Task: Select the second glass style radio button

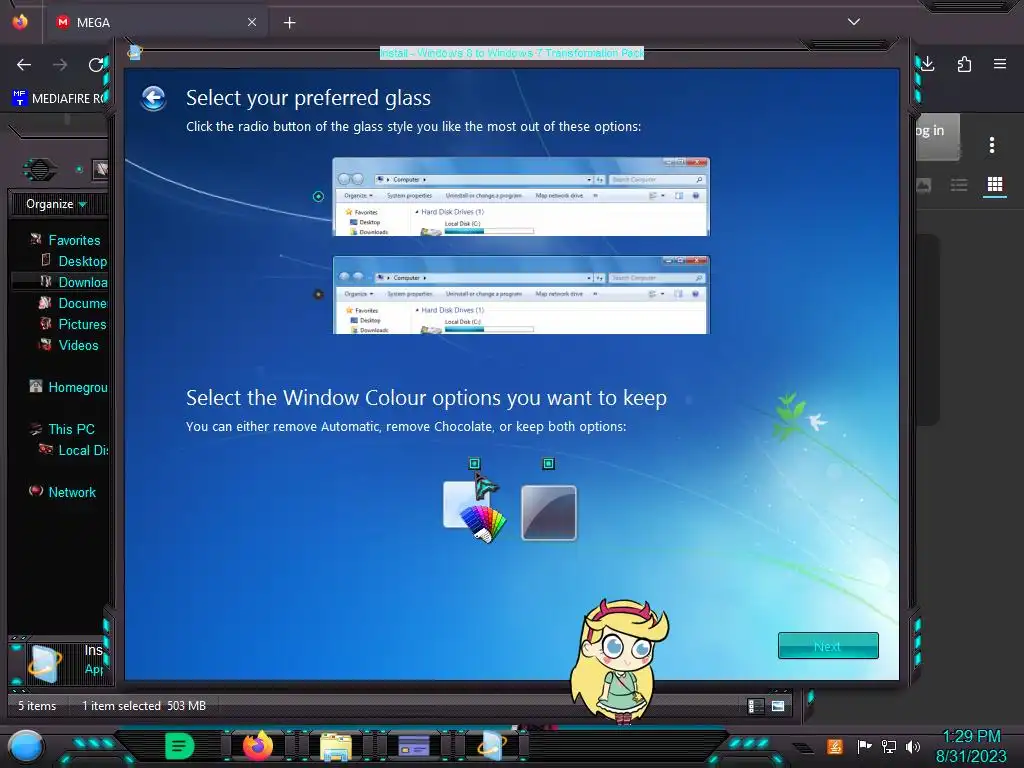Action: pos(318,295)
